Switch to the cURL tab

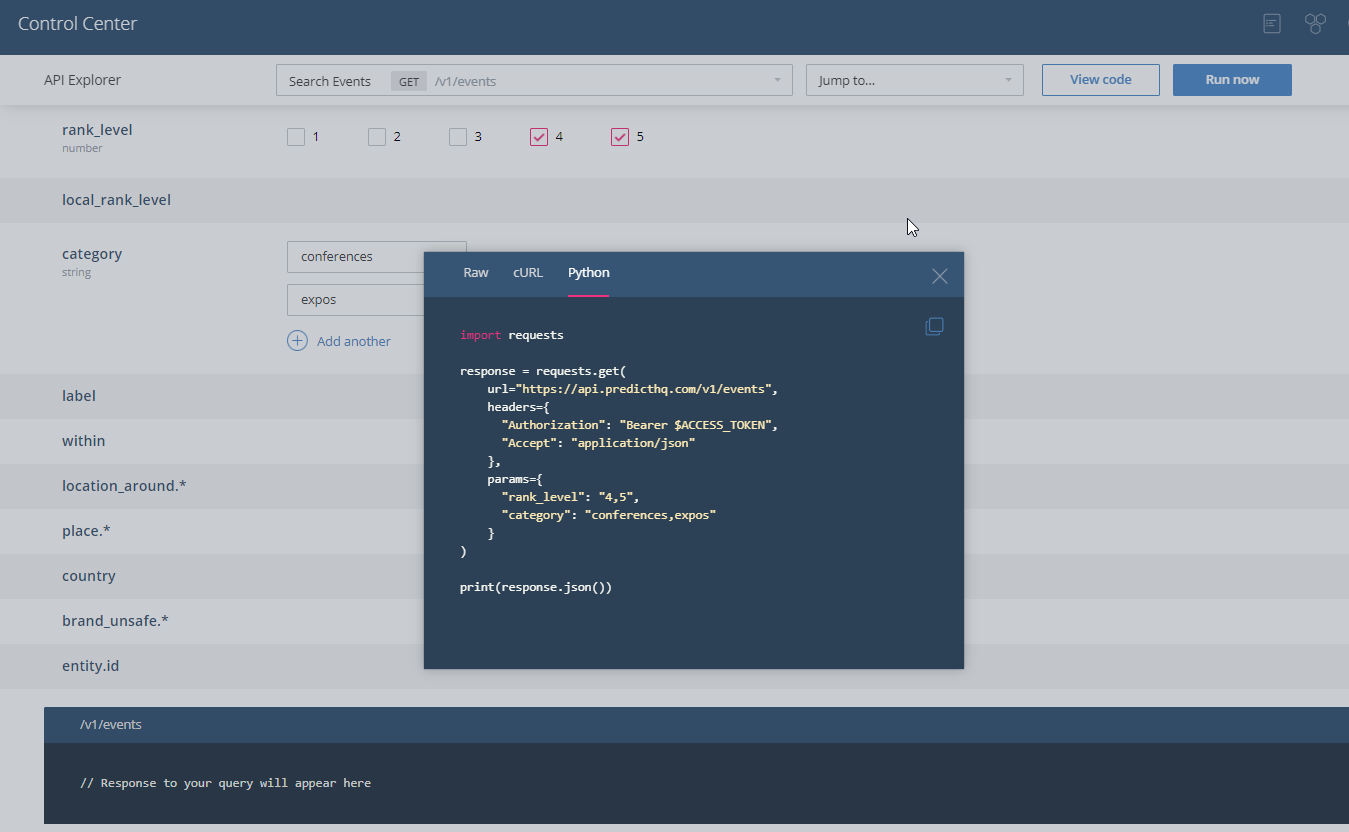tap(528, 273)
